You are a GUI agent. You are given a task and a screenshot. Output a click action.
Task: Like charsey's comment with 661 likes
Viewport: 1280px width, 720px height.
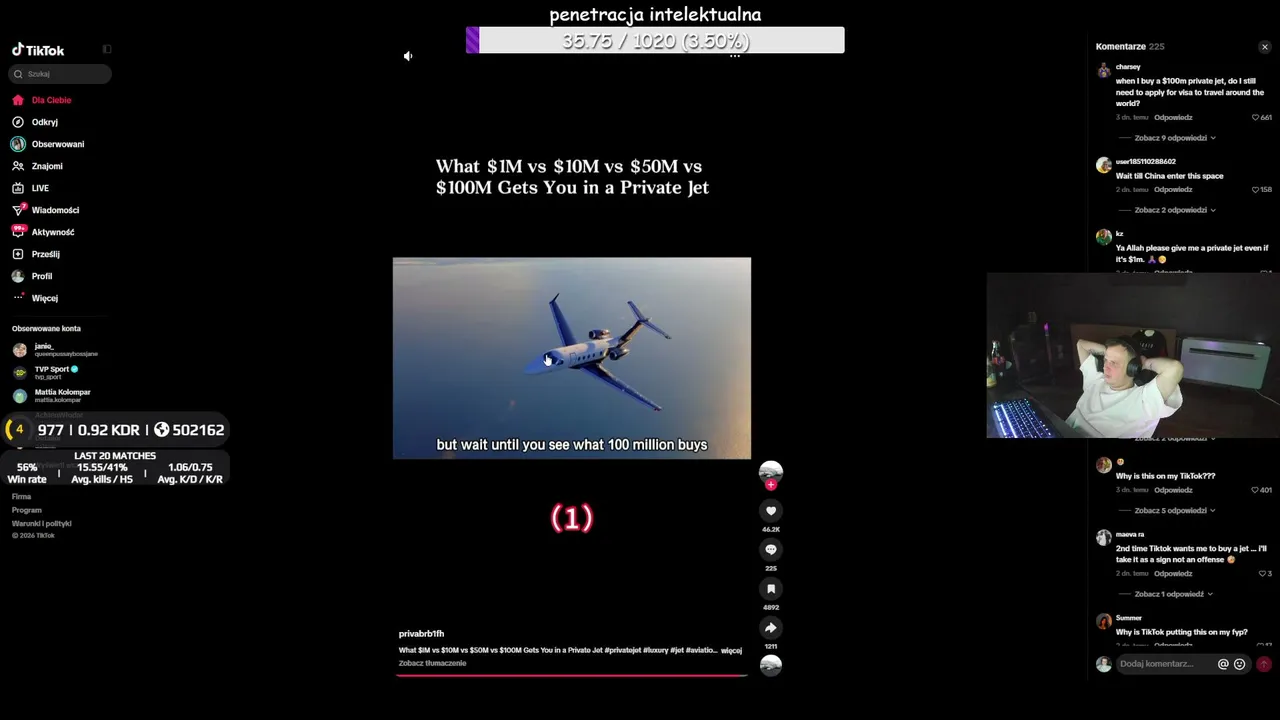point(1256,117)
